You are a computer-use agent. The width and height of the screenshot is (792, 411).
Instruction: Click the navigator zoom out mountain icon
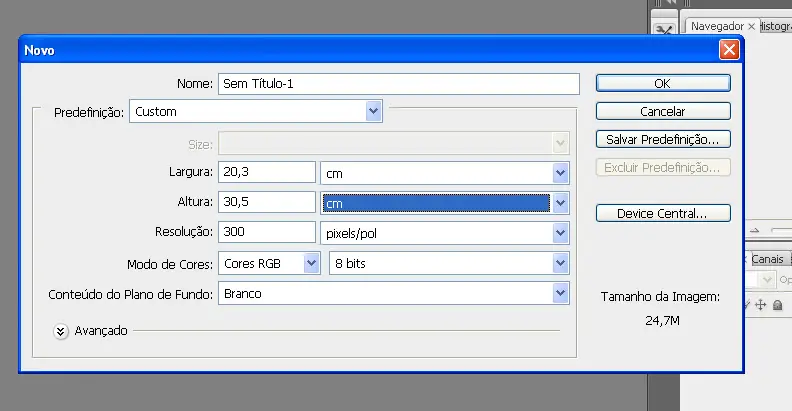[x=757, y=230]
